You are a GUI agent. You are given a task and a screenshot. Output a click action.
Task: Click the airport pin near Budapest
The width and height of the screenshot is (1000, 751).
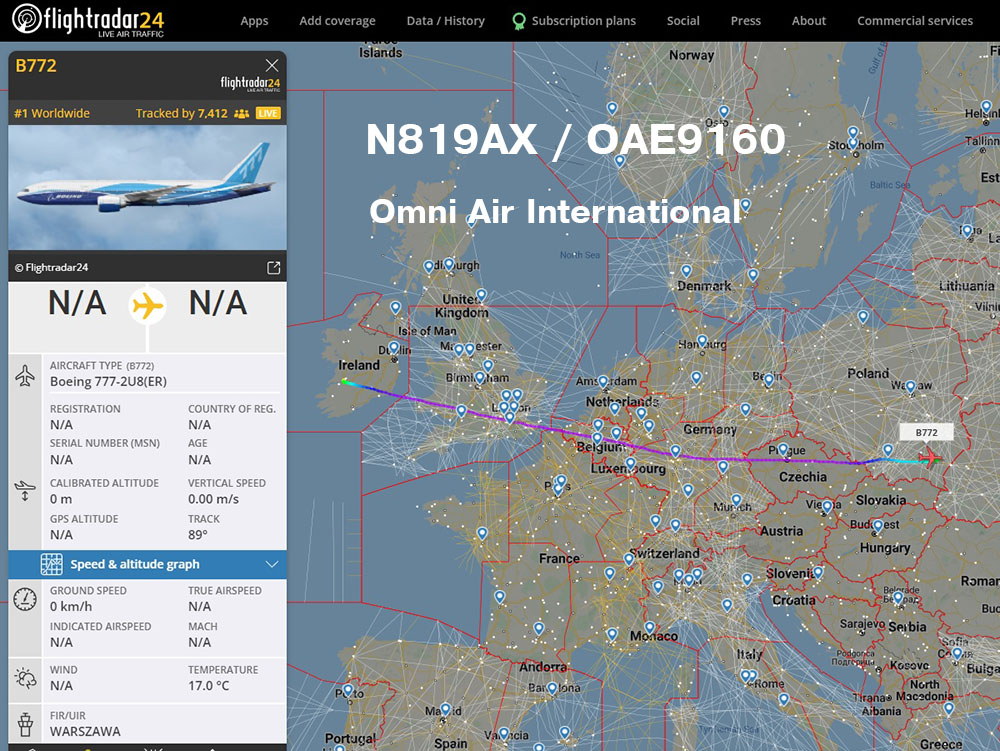coord(878,525)
